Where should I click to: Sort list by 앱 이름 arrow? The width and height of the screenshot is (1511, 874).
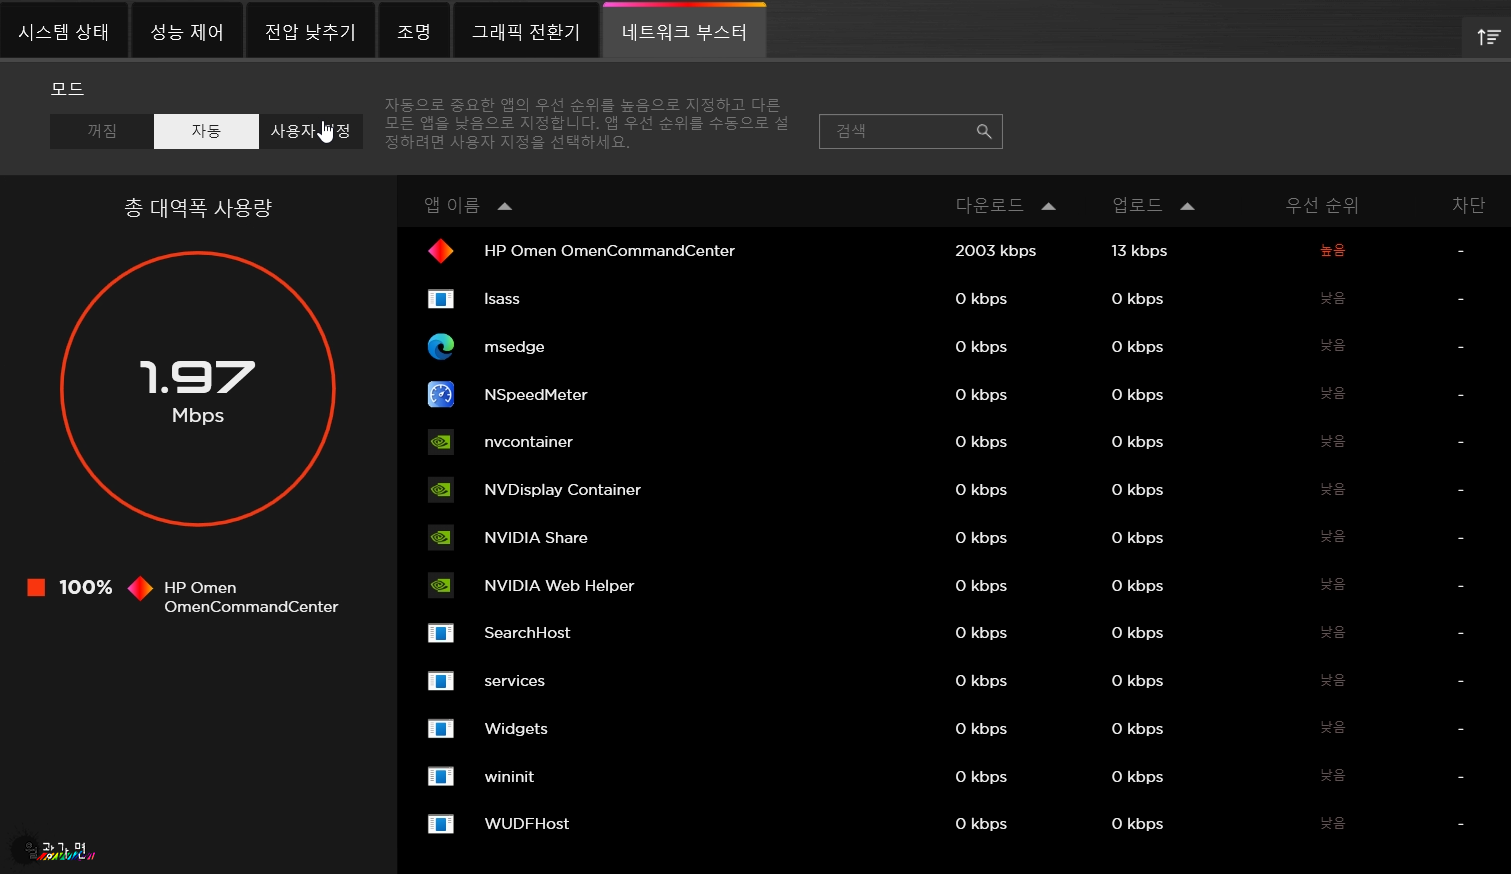505,206
